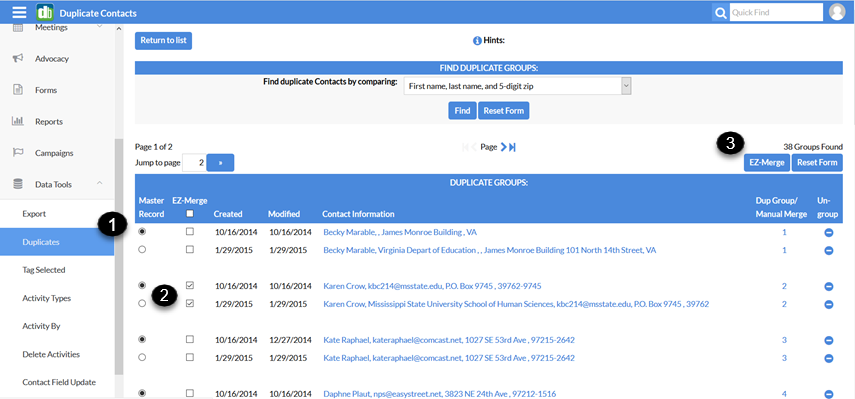Open the user profile avatar
The image size is (855, 399).
pyautogui.click(x=836, y=12)
